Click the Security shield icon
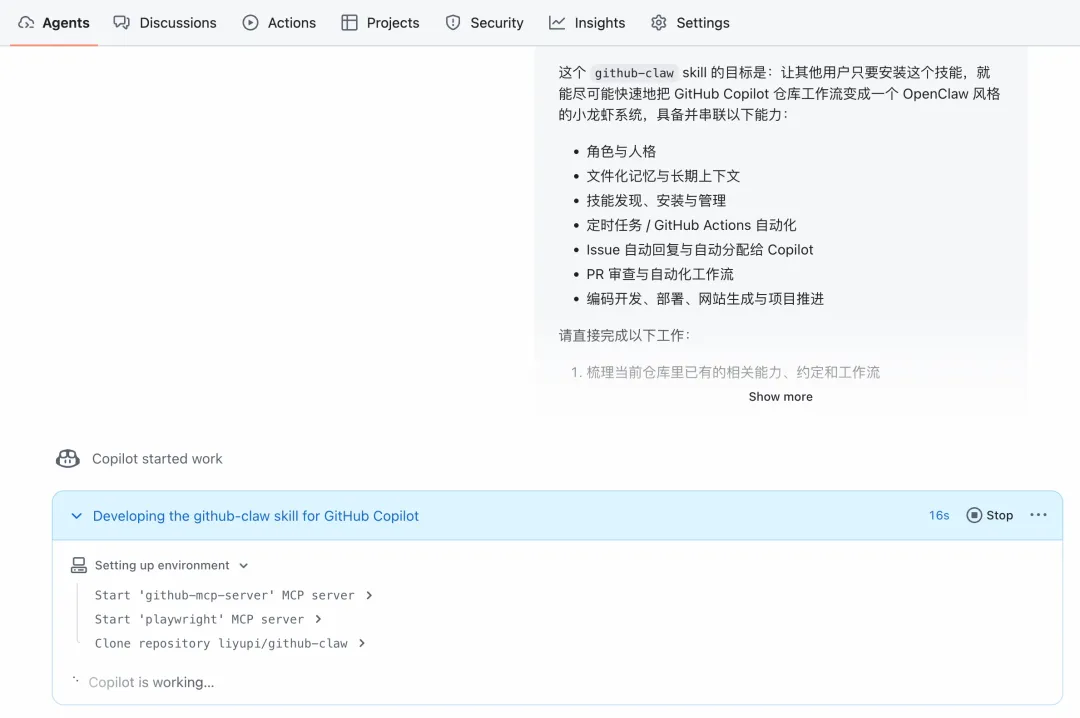The height and width of the screenshot is (718, 1080). pyautogui.click(x=451, y=22)
